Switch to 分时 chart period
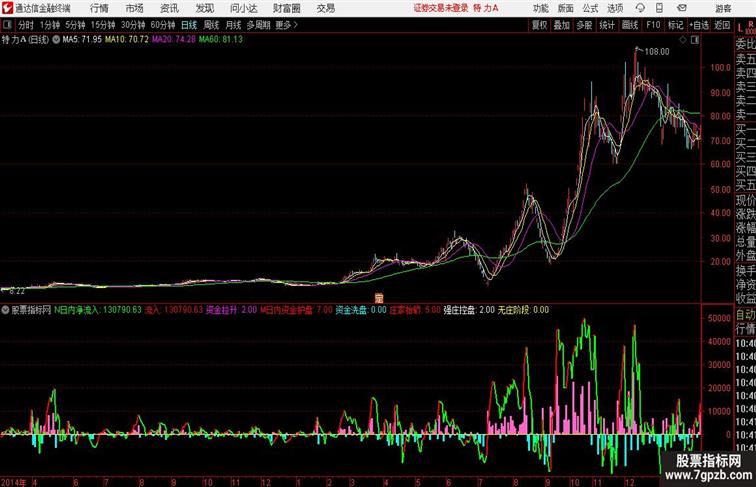Screen dimensions: 756x487 point(26,25)
